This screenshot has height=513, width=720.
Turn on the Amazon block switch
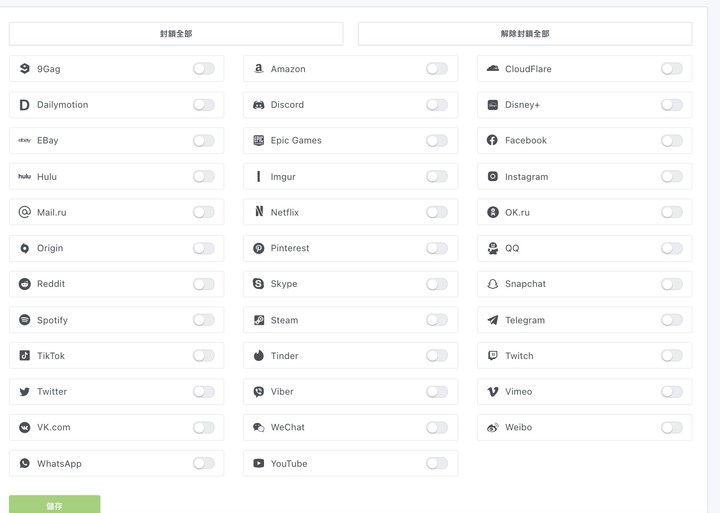[x=437, y=68]
